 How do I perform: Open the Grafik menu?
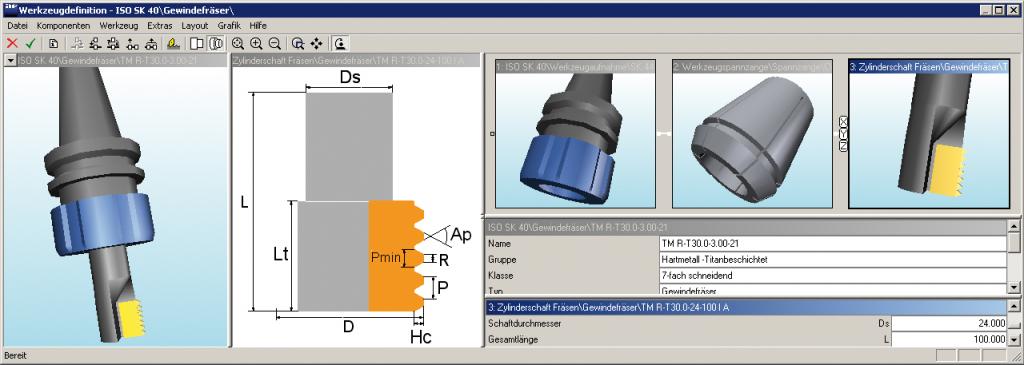point(229,25)
